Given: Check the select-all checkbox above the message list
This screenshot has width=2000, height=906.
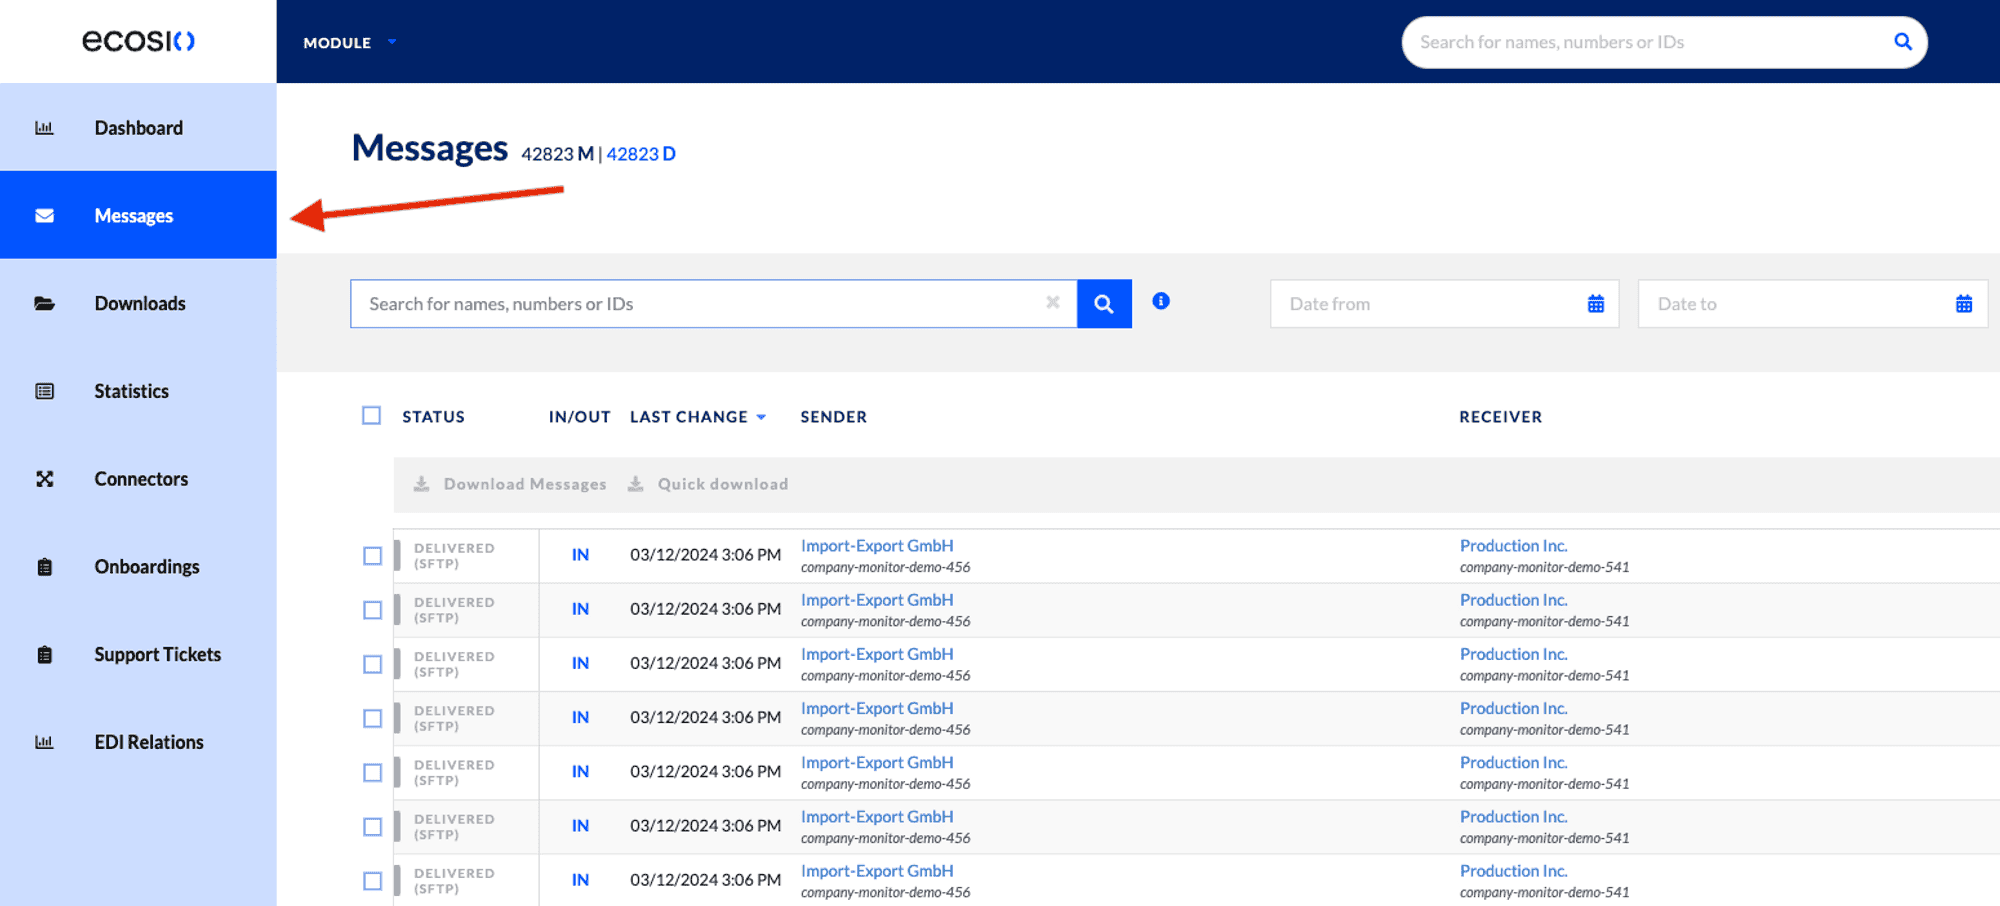Looking at the screenshot, I should (371, 415).
